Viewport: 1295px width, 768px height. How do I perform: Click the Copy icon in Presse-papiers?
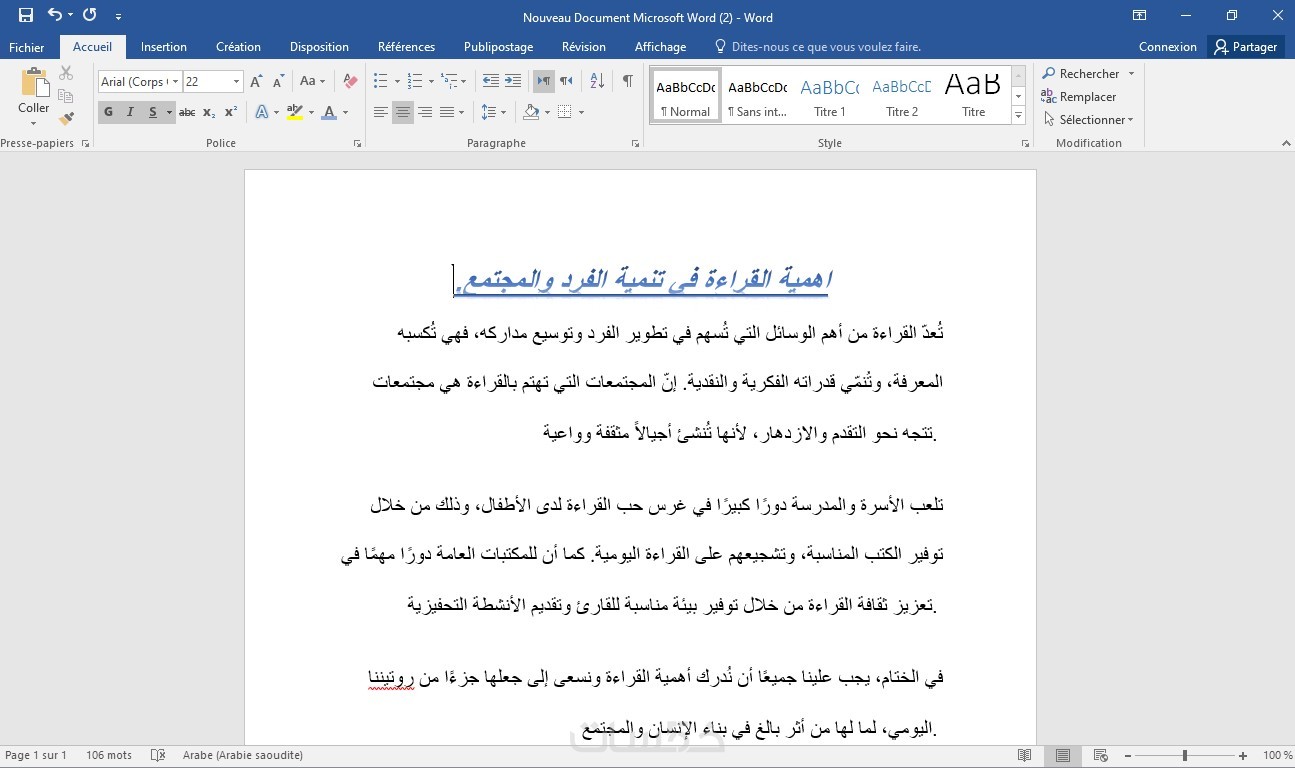66,96
